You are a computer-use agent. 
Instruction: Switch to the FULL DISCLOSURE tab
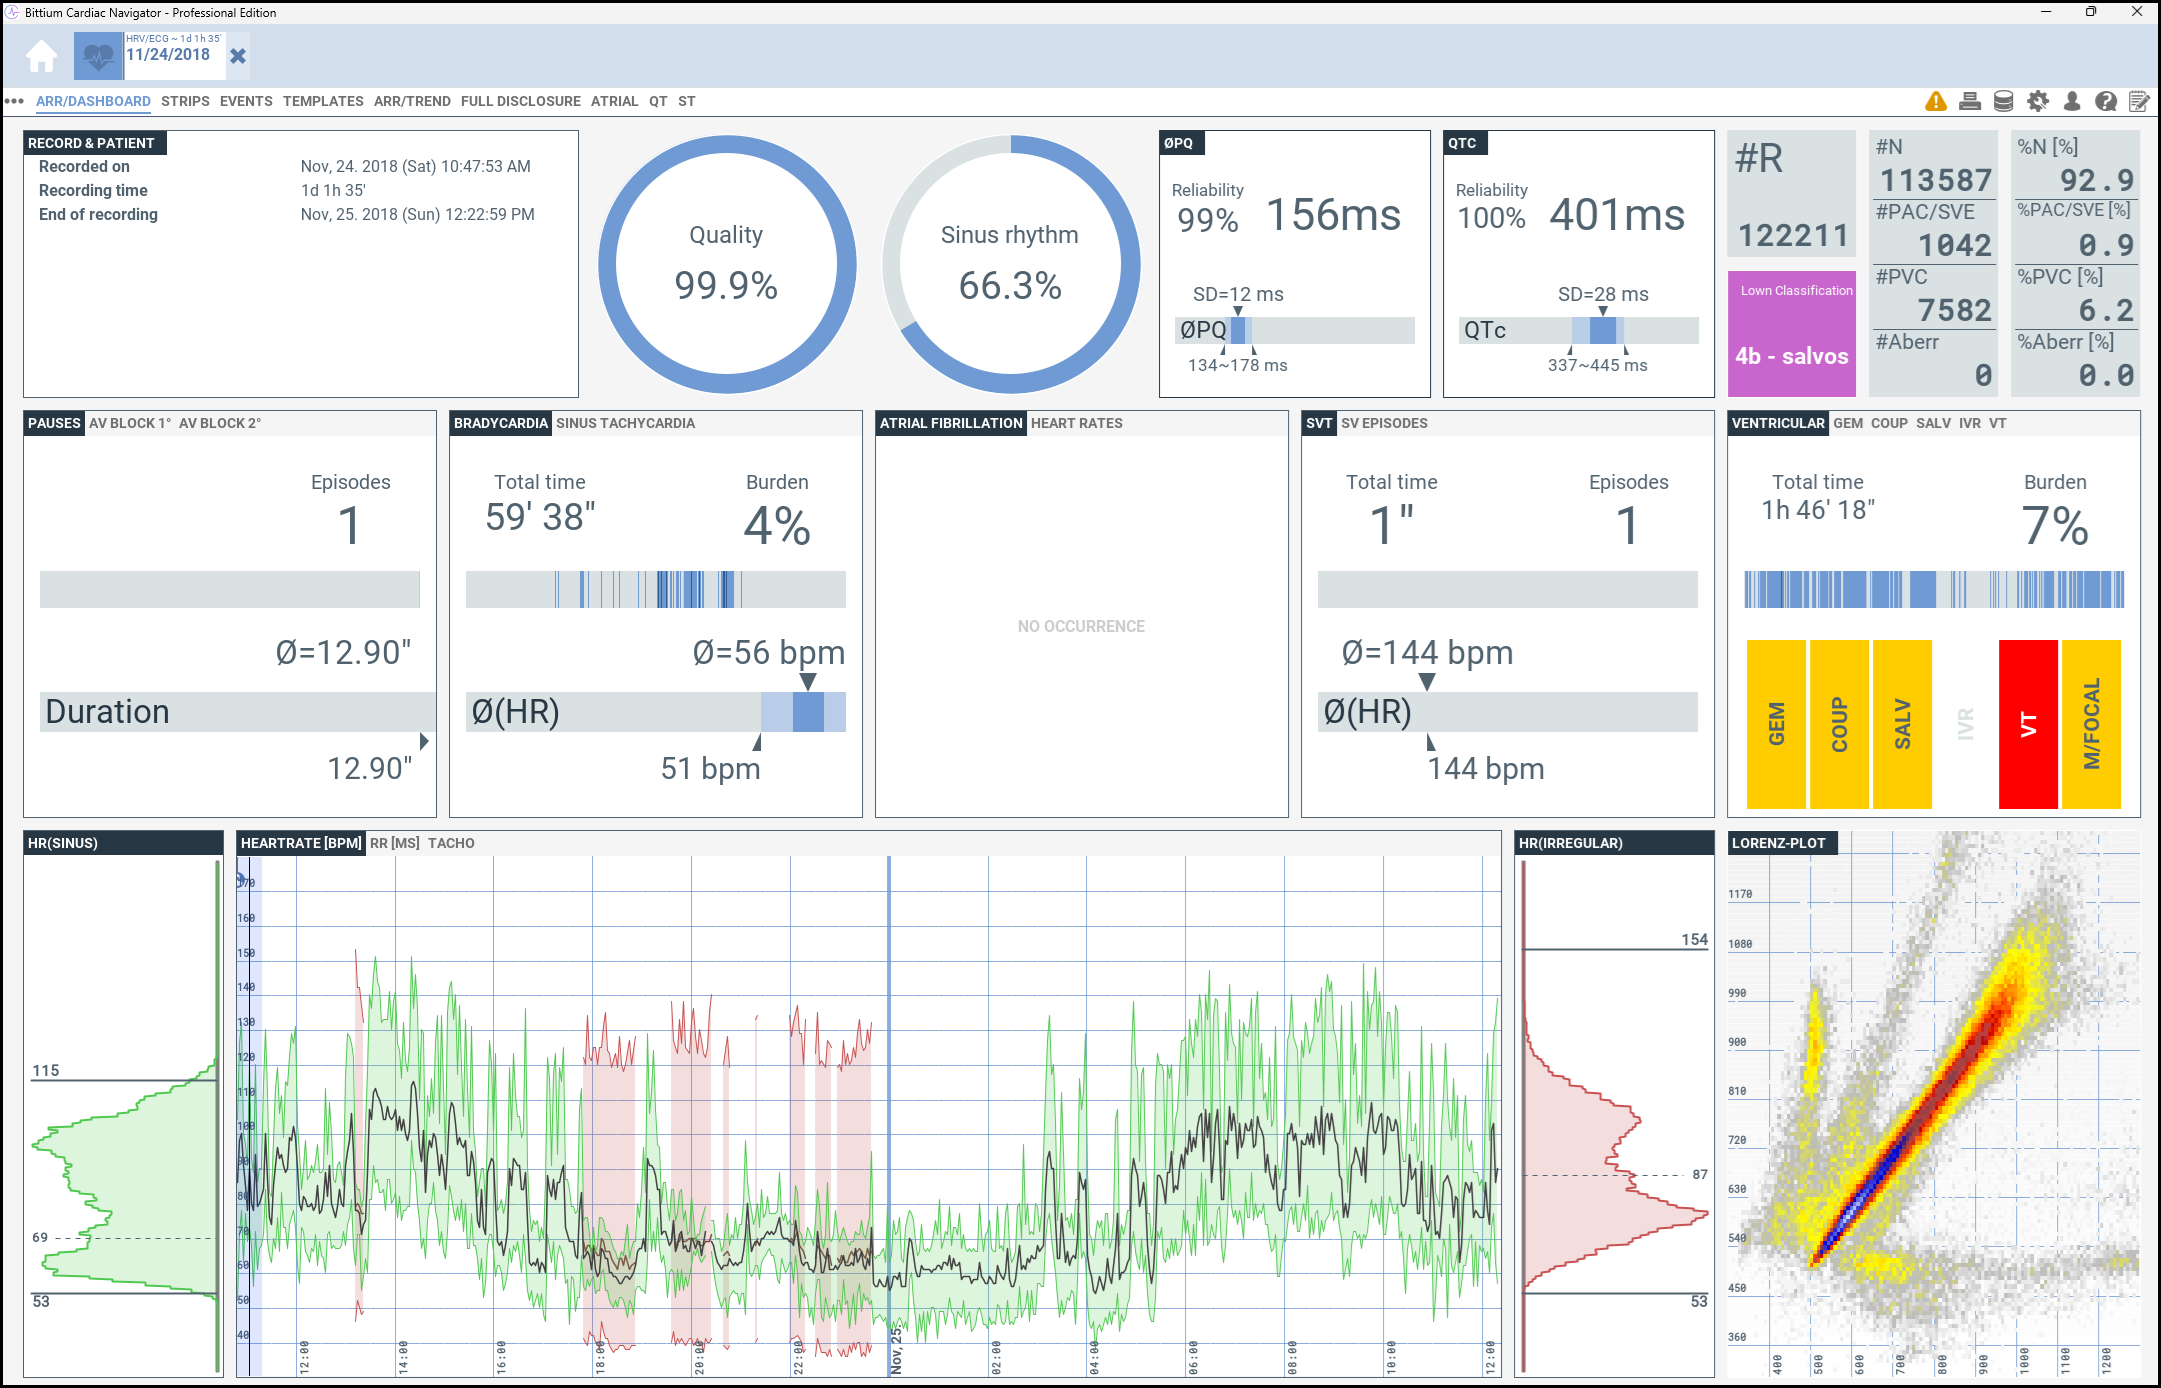(520, 101)
